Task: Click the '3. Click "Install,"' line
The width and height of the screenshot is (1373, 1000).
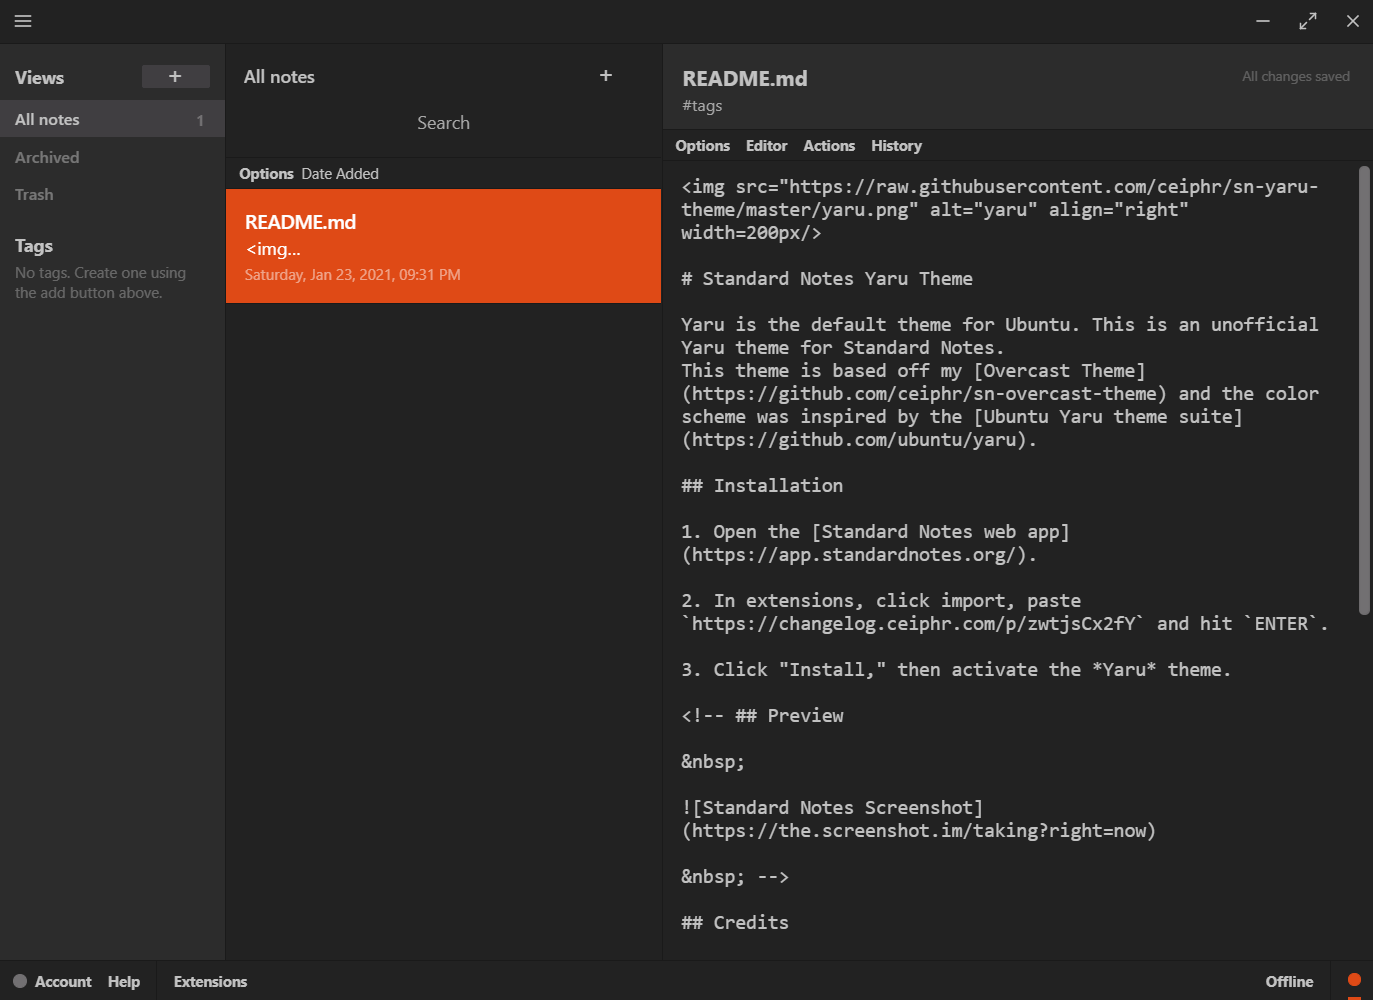Action: [956, 670]
